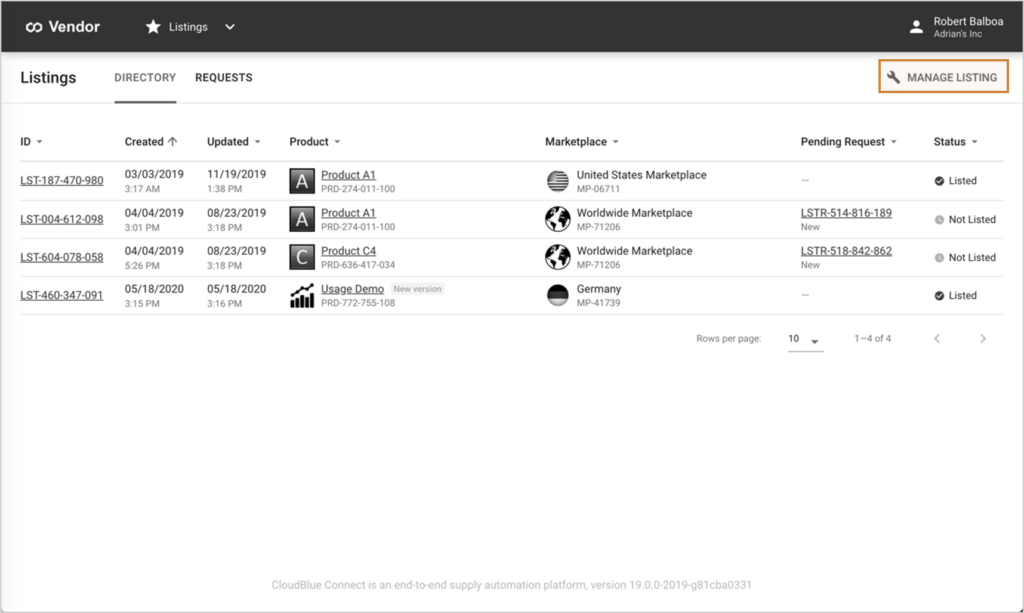Open the Marketplace column dropdown

point(615,142)
